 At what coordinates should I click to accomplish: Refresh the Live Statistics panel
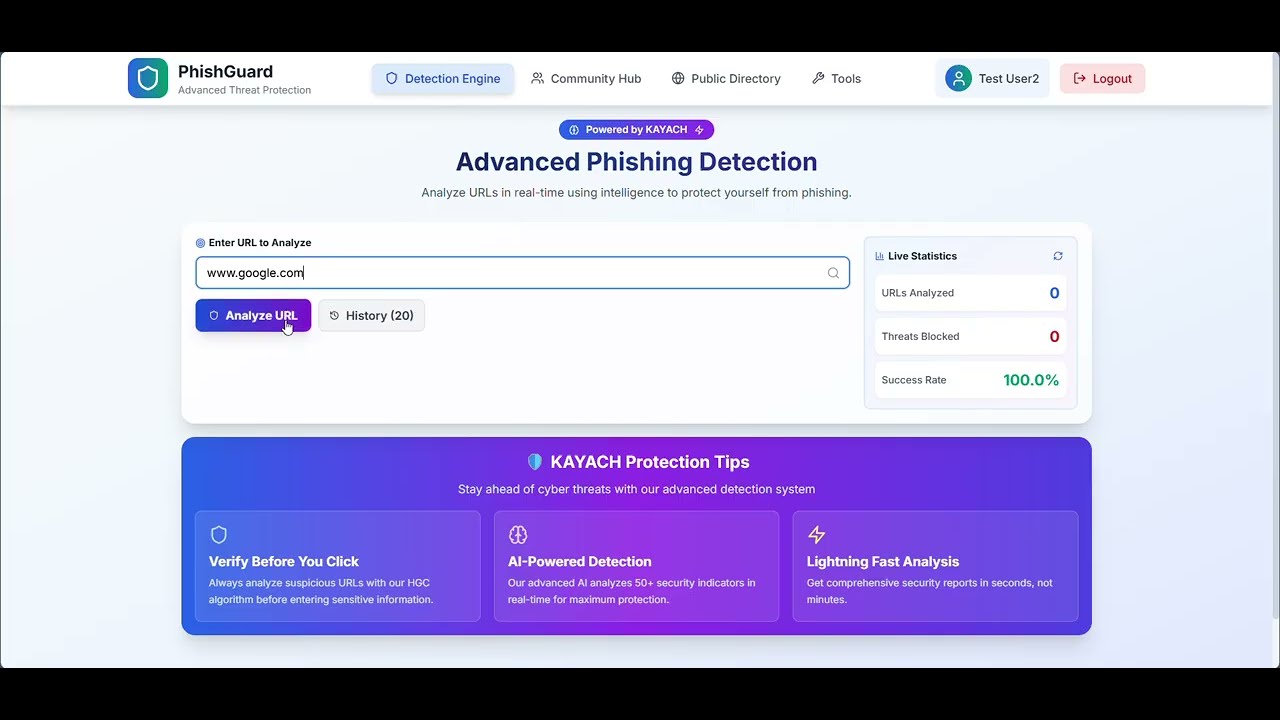coord(1058,256)
